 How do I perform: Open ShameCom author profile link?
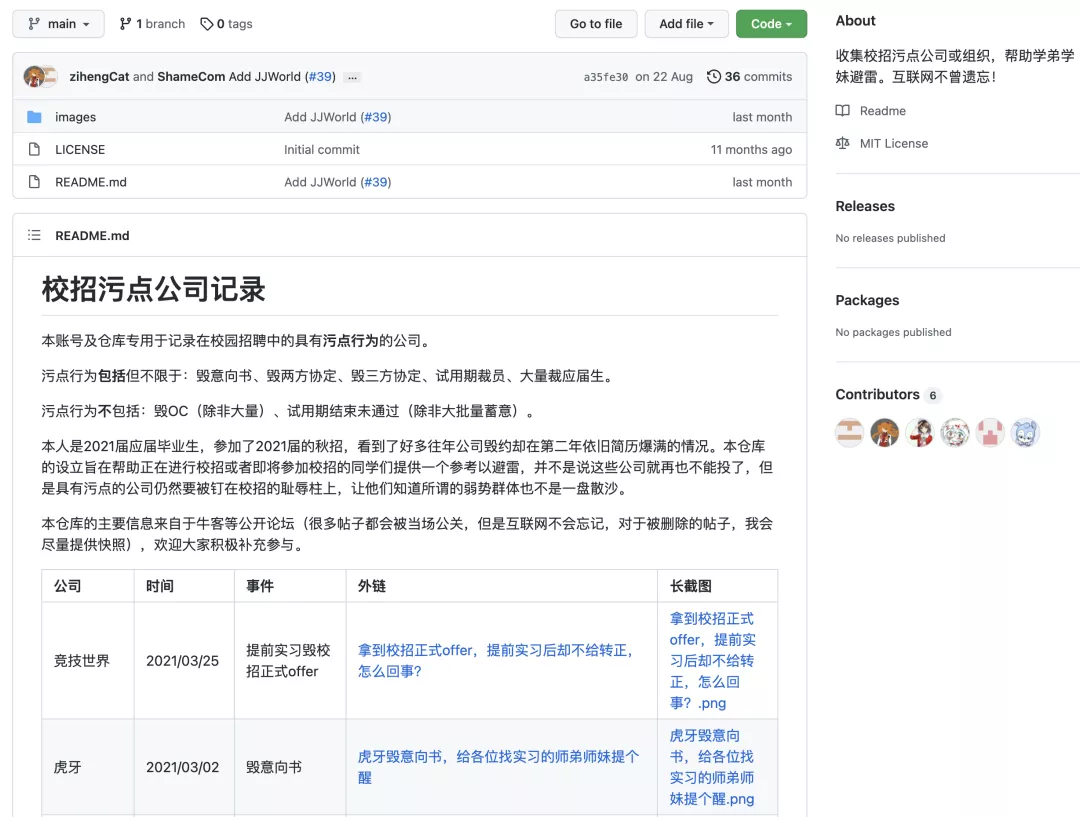click(x=191, y=76)
